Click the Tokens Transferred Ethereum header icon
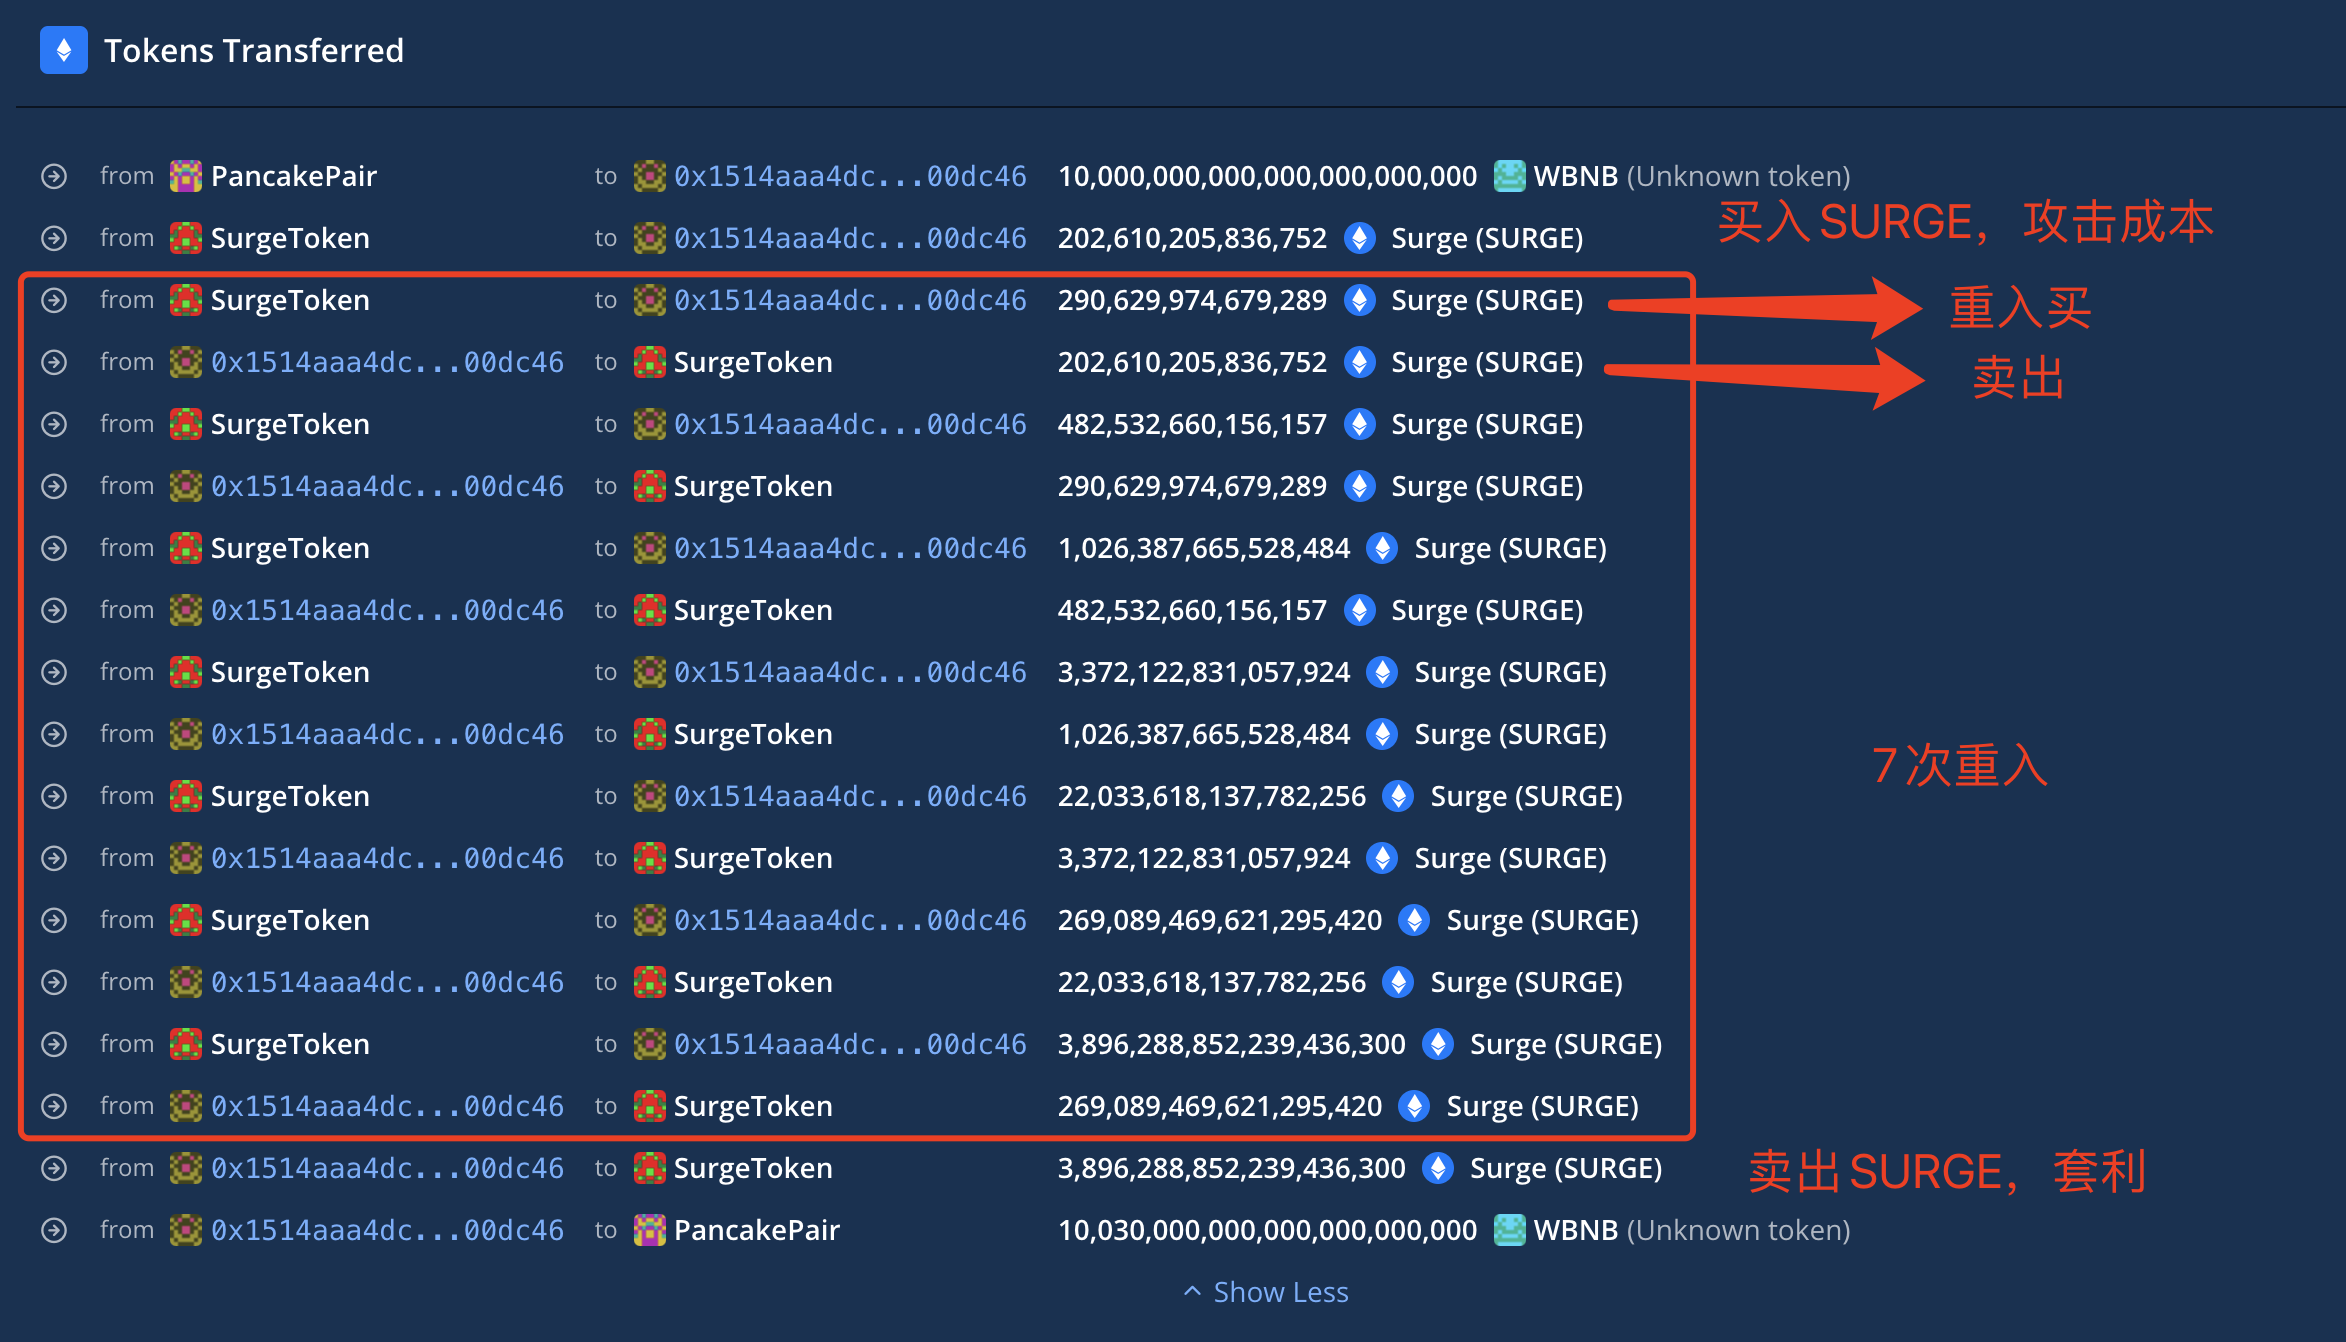Image resolution: width=2346 pixels, height=1342 pixels. (63, 50)
